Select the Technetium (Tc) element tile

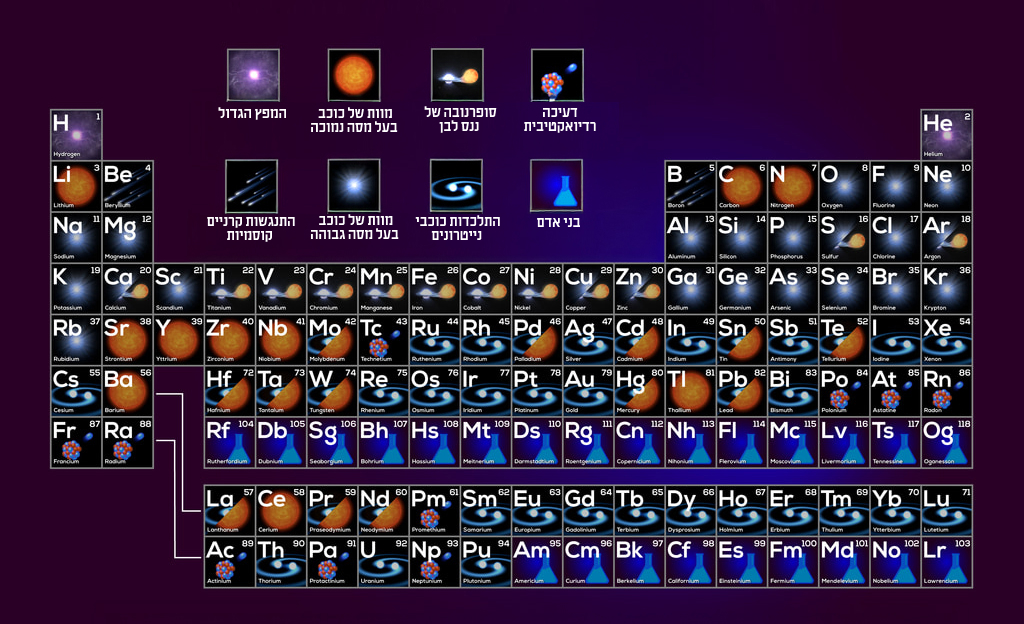coord(383,340)
